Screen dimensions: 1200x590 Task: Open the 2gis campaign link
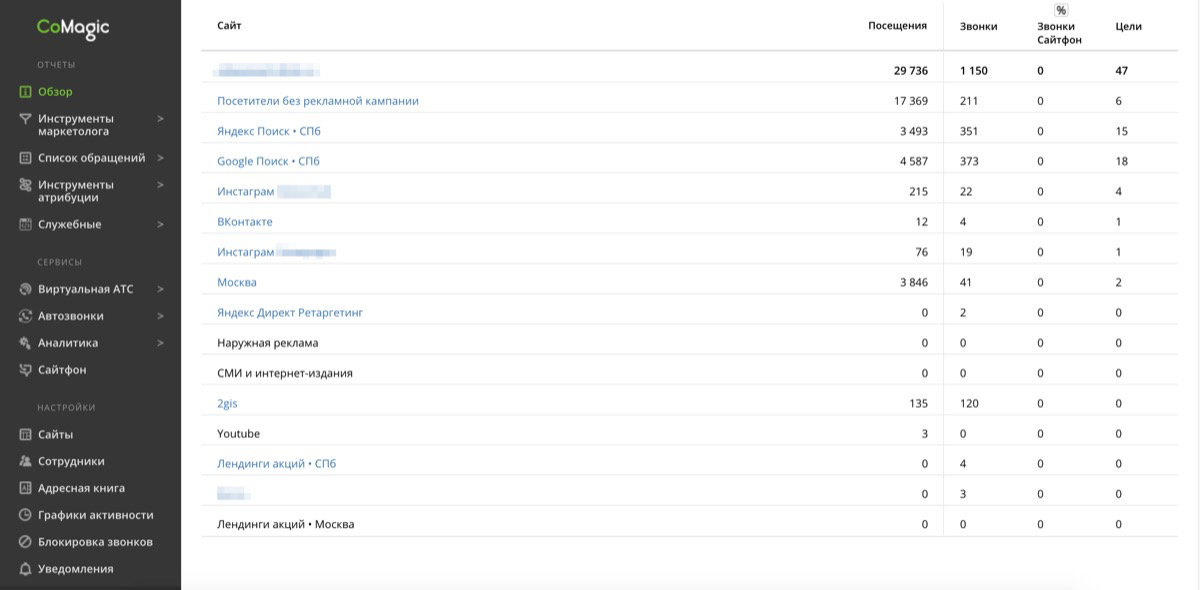pyautogui.click(x=227, y=404)
